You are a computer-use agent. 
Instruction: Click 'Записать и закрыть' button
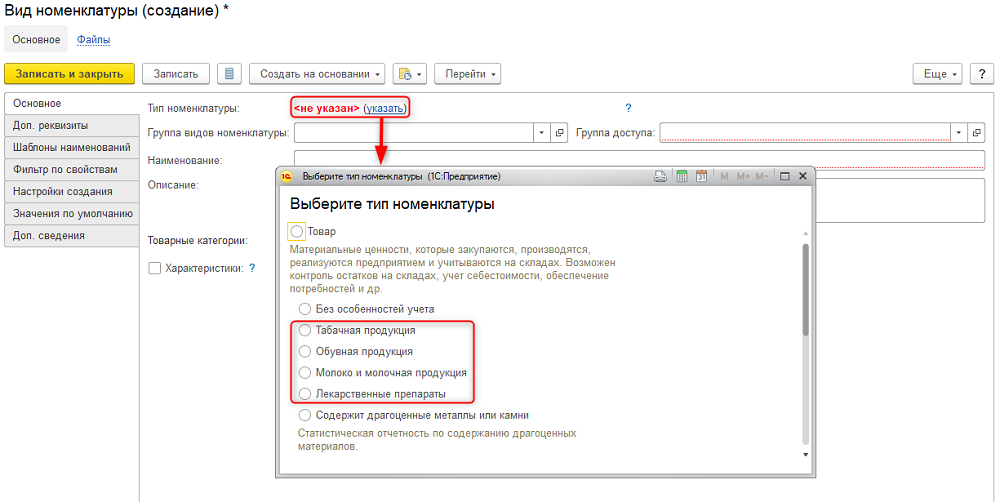point(70,74)
